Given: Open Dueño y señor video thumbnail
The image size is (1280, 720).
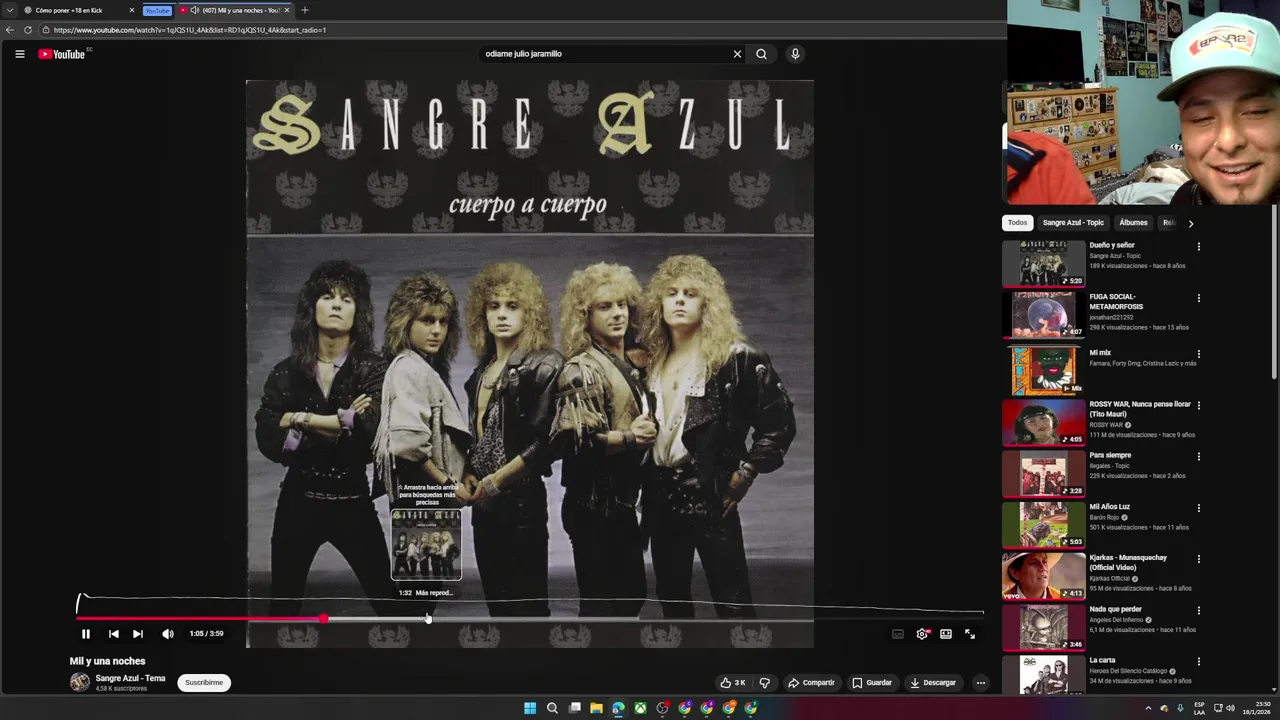Looking at the screenshot, I should 1044,263.
